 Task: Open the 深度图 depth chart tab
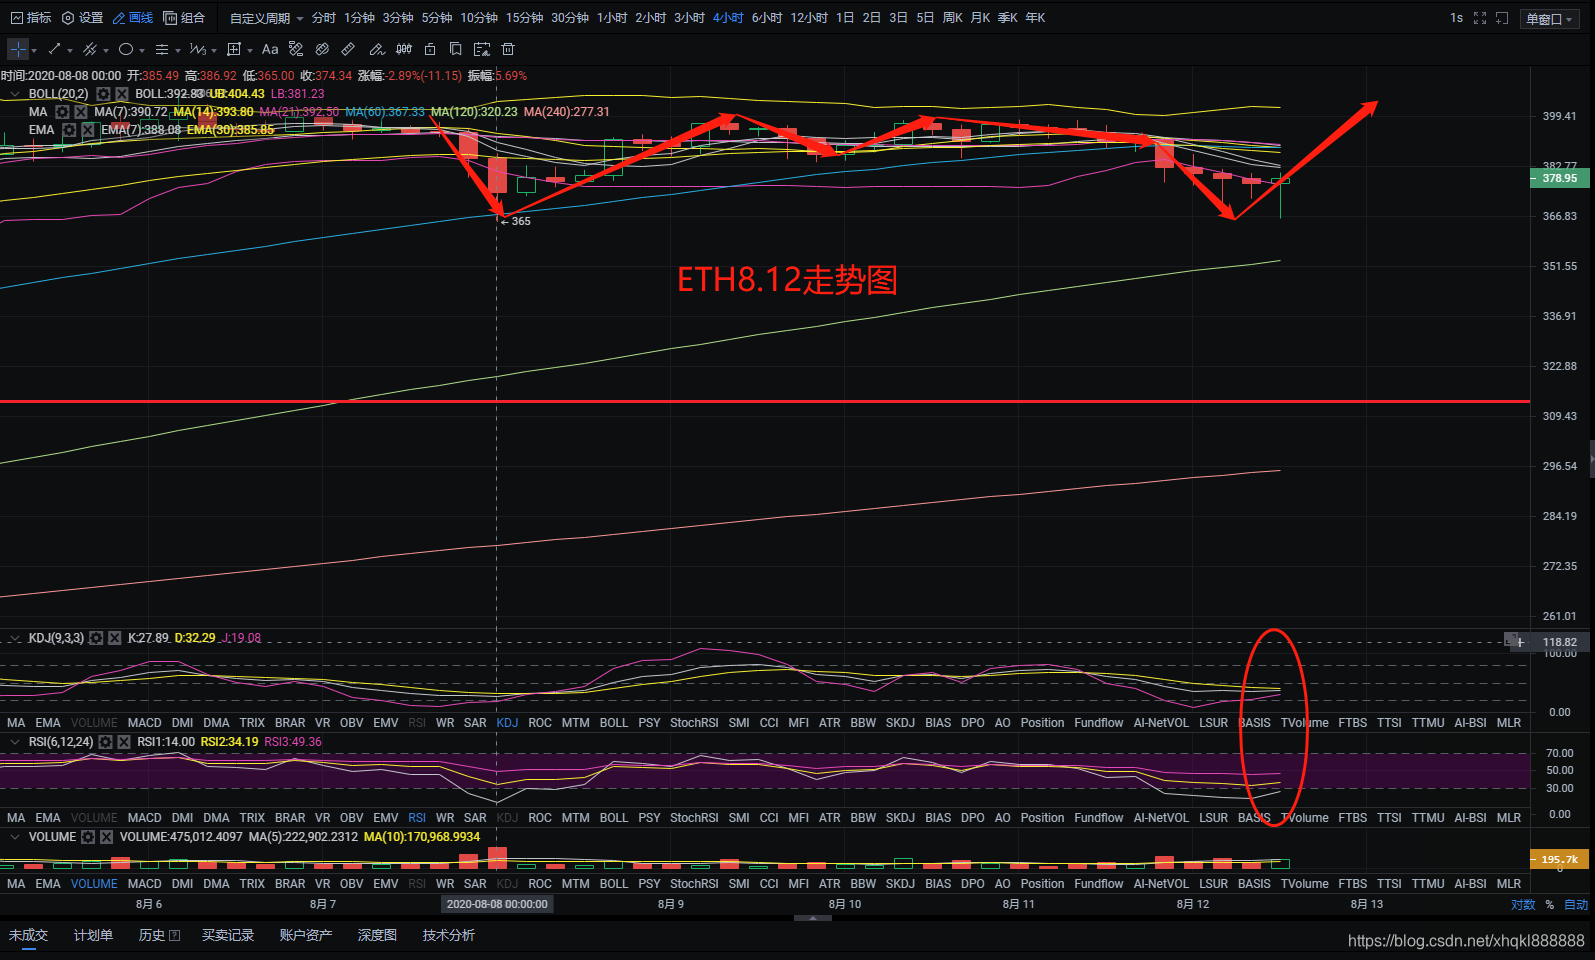pos(377,935)
